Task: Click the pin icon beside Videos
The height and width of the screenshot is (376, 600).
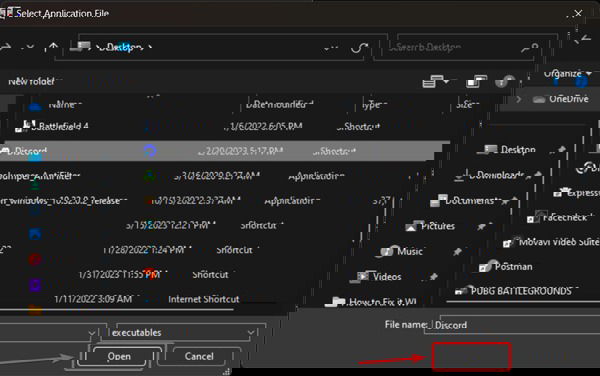Action: coord(433,276)
